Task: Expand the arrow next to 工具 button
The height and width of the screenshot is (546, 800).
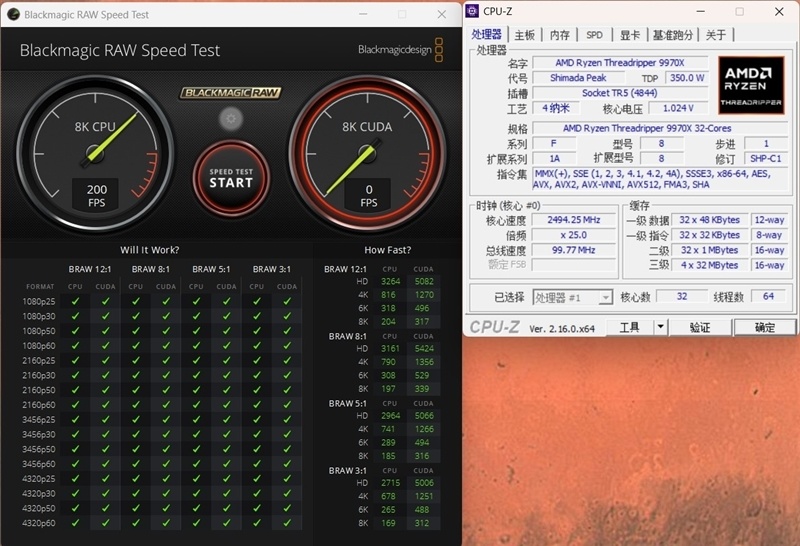Action: pos(660,327)
